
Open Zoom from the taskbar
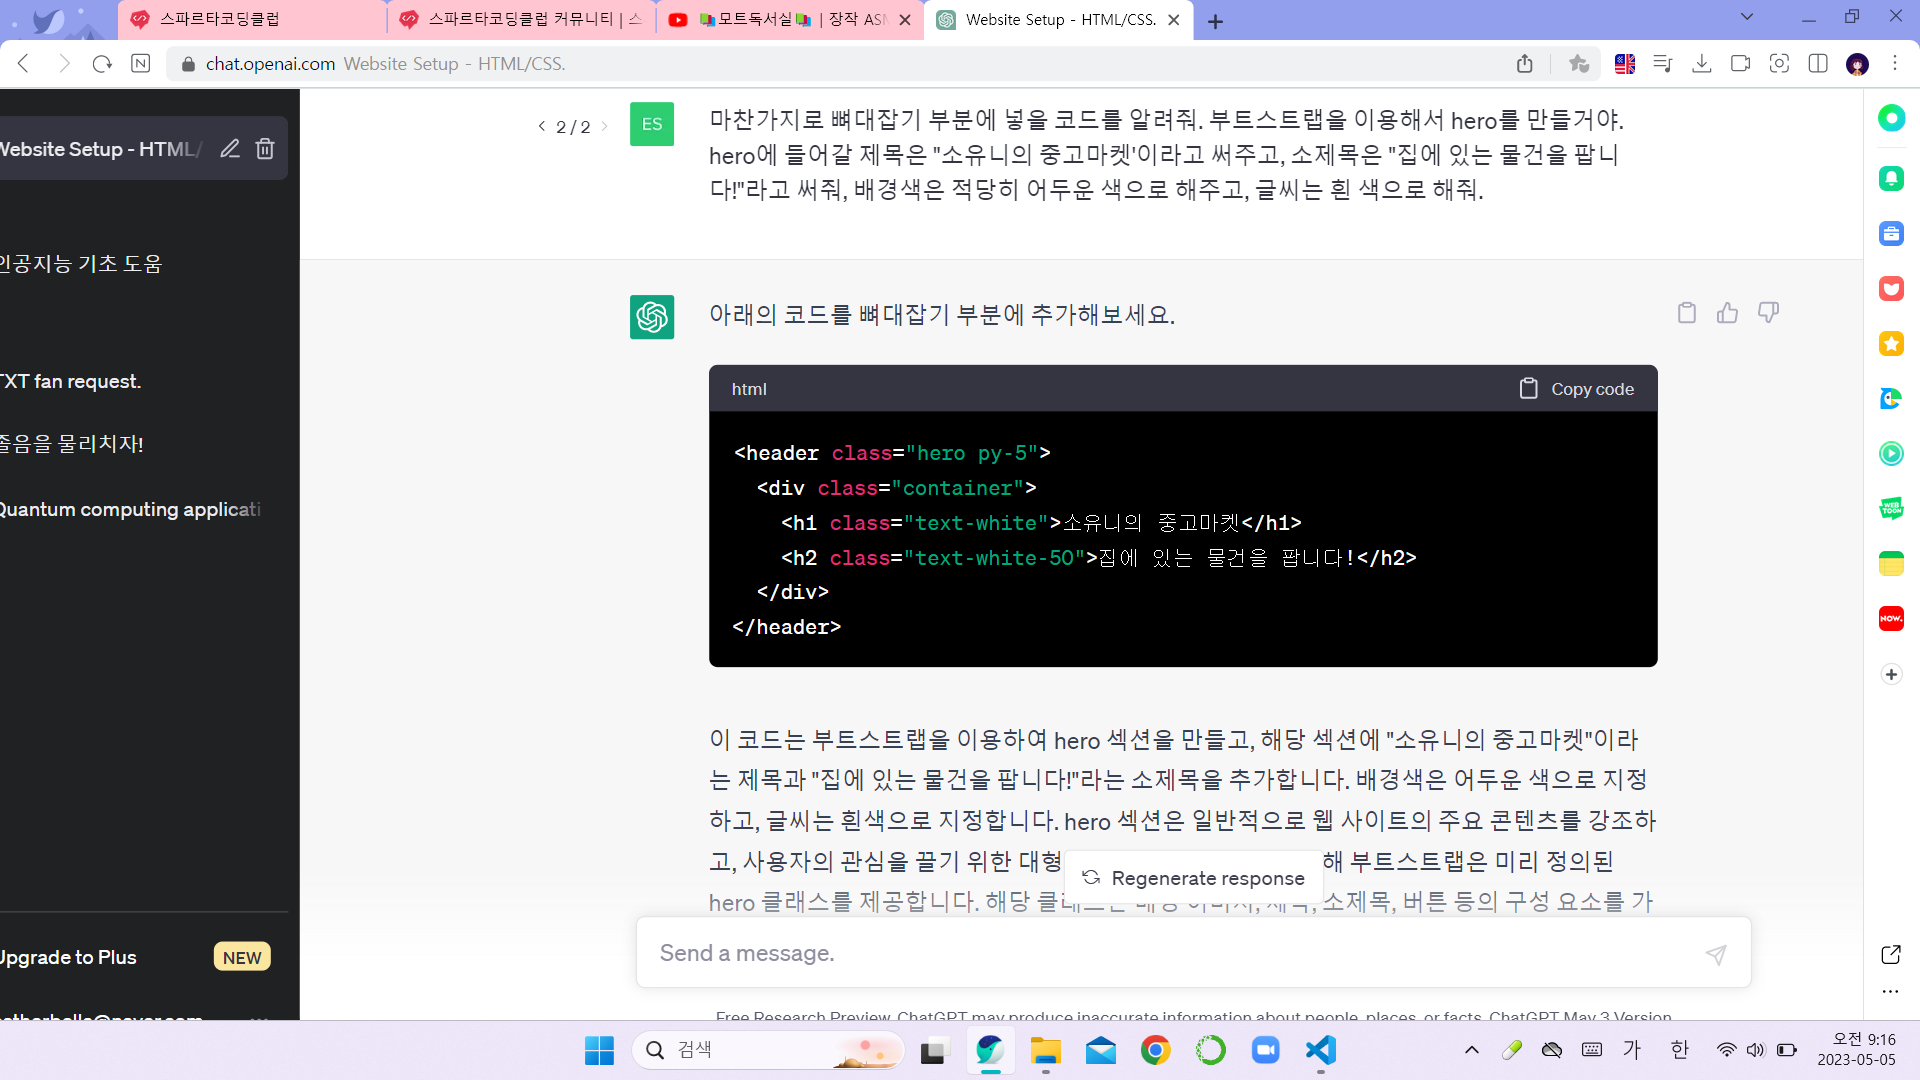coord(1266,1050)
